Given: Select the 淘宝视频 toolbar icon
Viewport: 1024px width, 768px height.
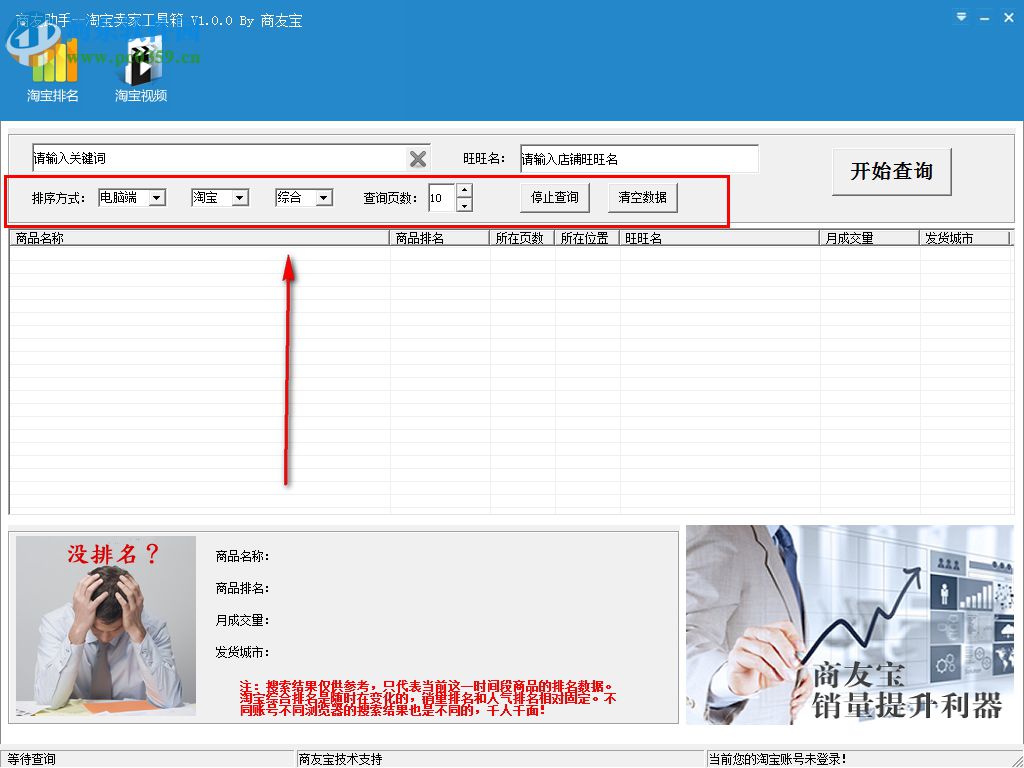Looking at the screenshot, I should pos(140,75).
